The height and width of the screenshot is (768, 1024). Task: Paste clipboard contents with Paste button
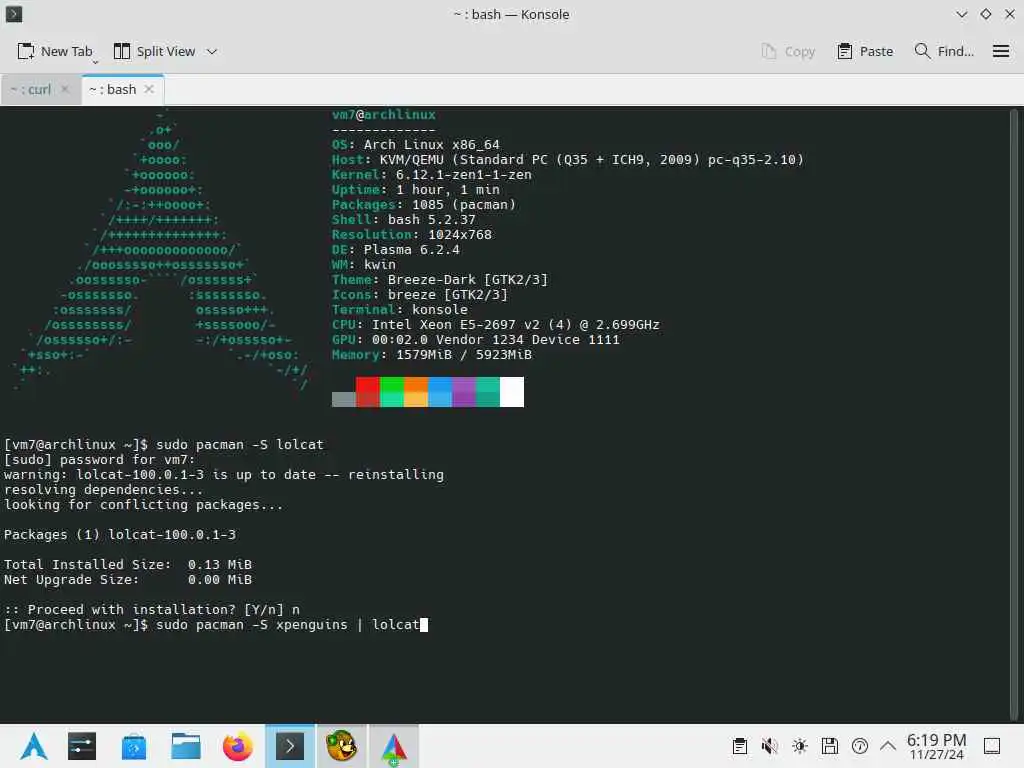click(x=865, y=52)
